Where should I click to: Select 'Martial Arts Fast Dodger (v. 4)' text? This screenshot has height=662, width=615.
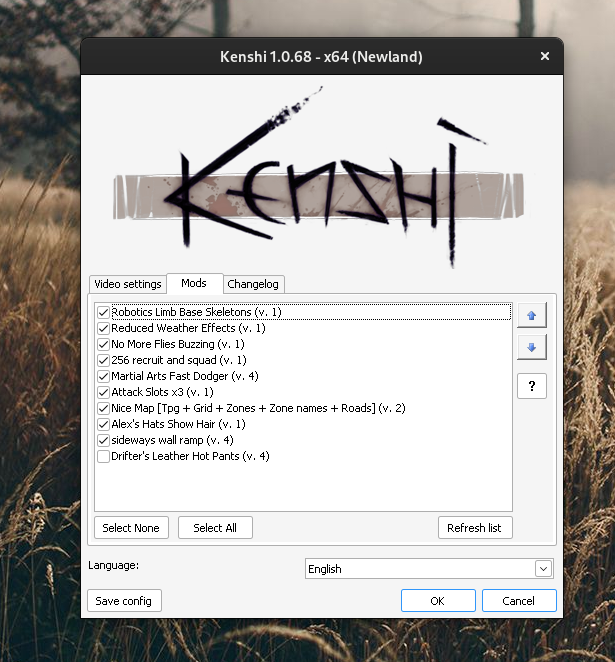pyautogui.click(x=185, y=376)
